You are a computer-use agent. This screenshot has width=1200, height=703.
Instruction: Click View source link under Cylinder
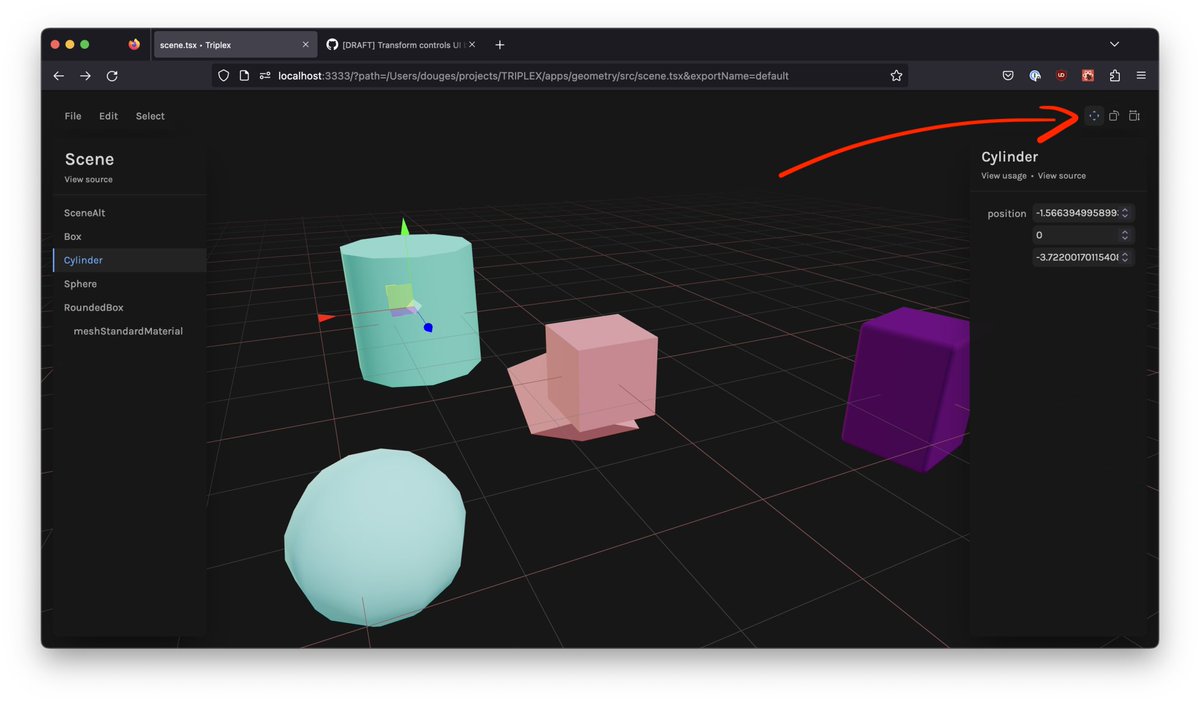coord(1062,176)
